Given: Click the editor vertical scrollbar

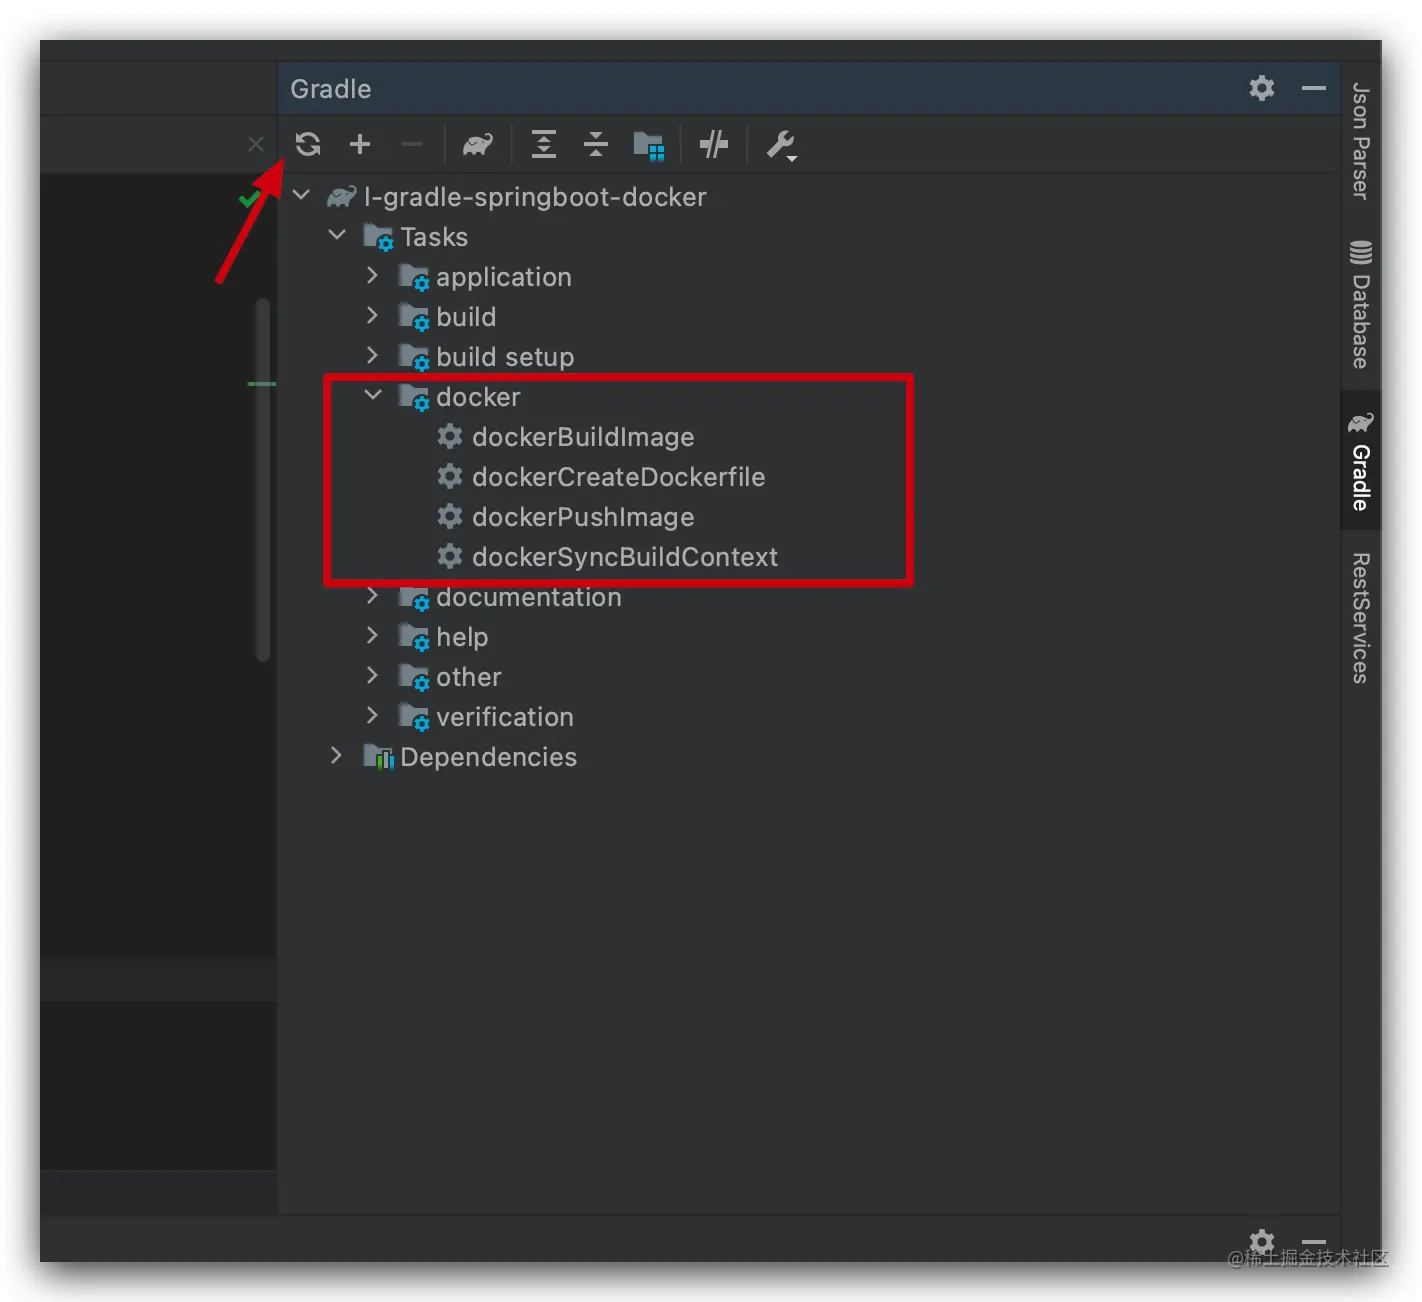Looking at the screenshot, I should (x=262, y=480).
